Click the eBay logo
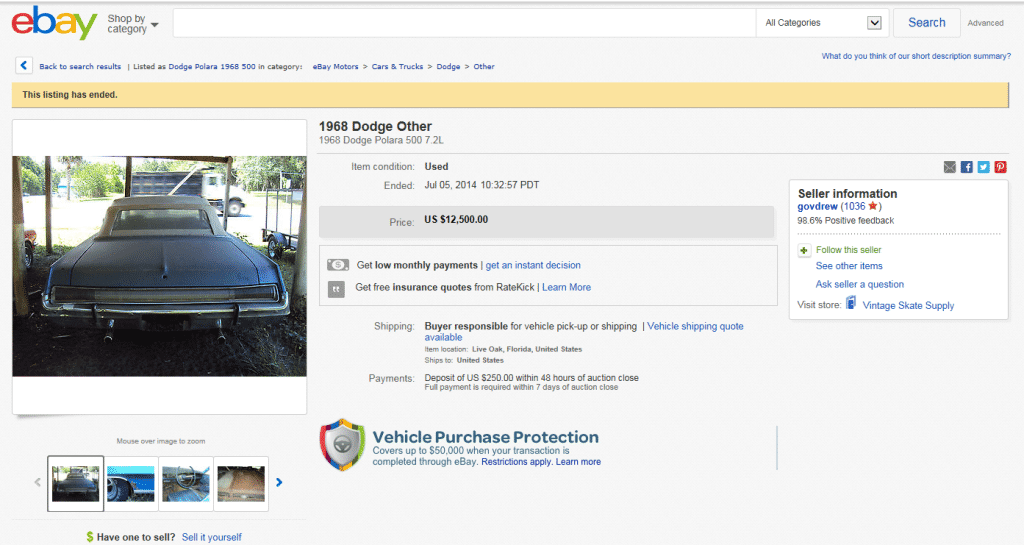 pyautogui.click(x=54, y=22)
